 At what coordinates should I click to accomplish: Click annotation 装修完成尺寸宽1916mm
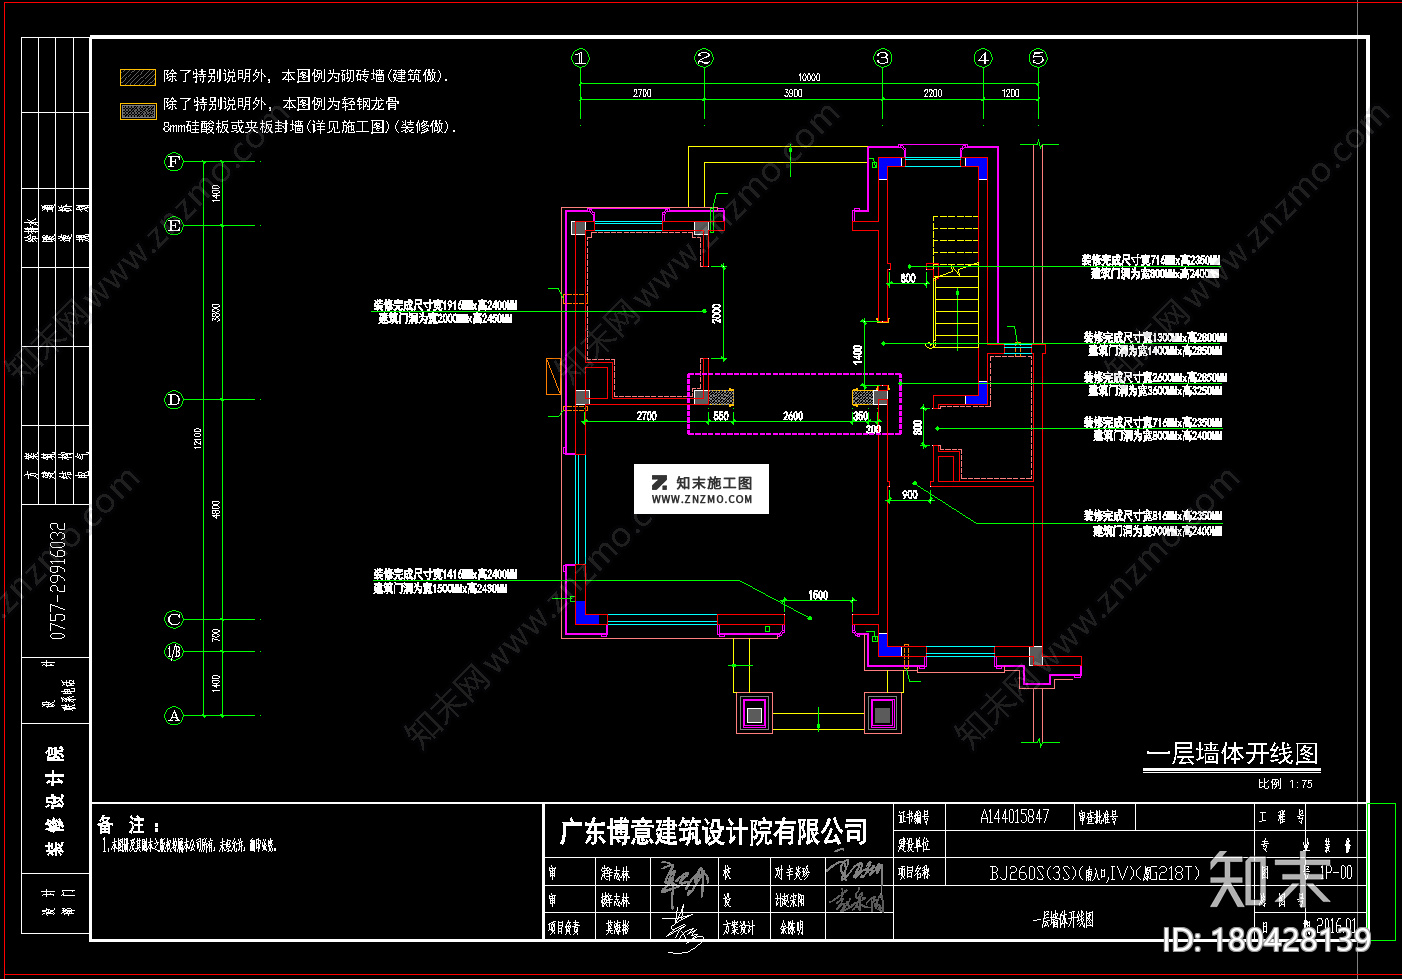(445, 305)
